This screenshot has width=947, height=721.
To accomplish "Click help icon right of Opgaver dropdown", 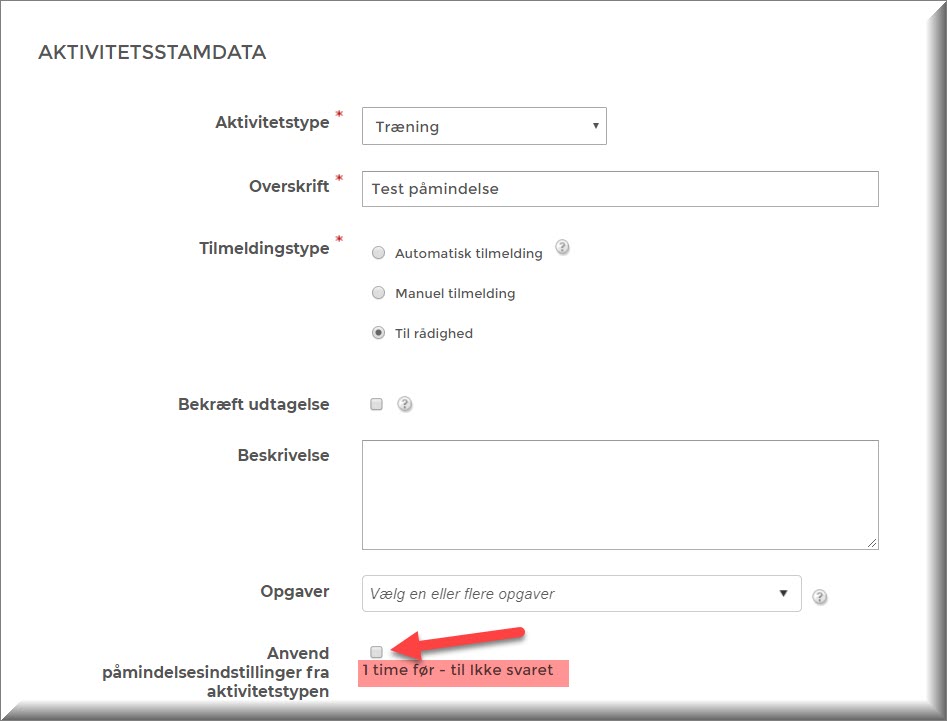I will pos(820,597).
